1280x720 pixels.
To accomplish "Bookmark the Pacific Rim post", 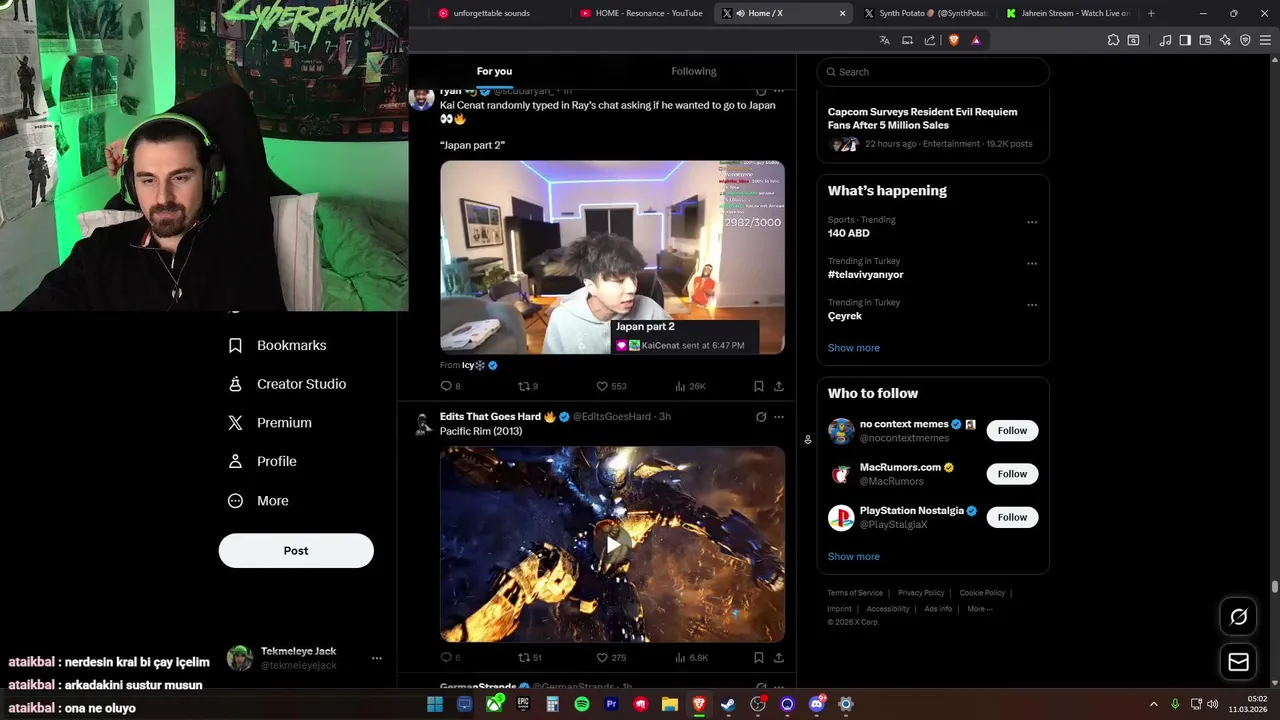I will click(x=759, y=658).
